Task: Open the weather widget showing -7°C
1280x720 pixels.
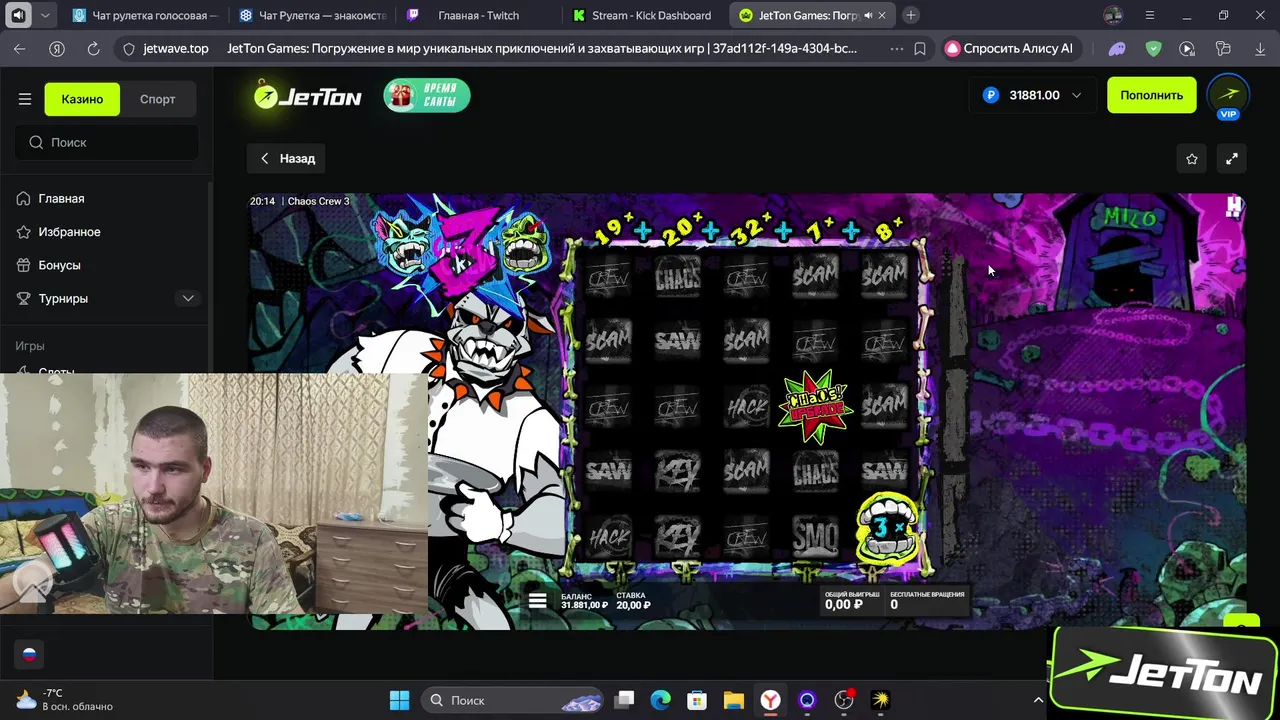Action: pyautogui.click(x=66, y=699)
